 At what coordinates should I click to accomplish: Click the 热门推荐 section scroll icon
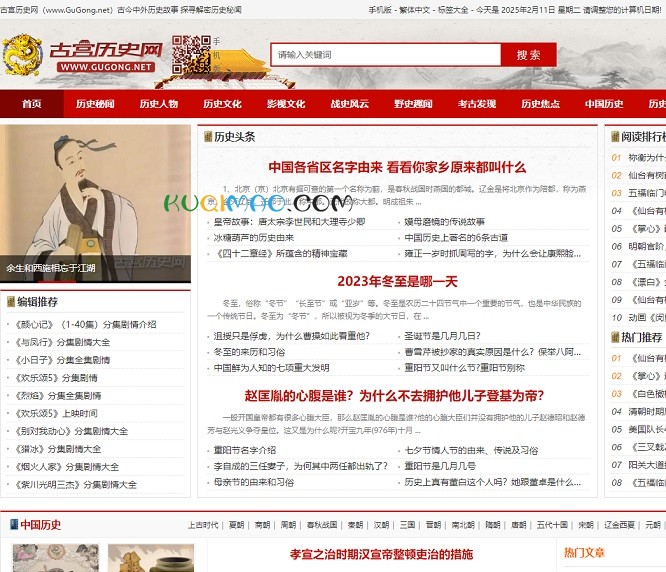(x=615, y=338)
